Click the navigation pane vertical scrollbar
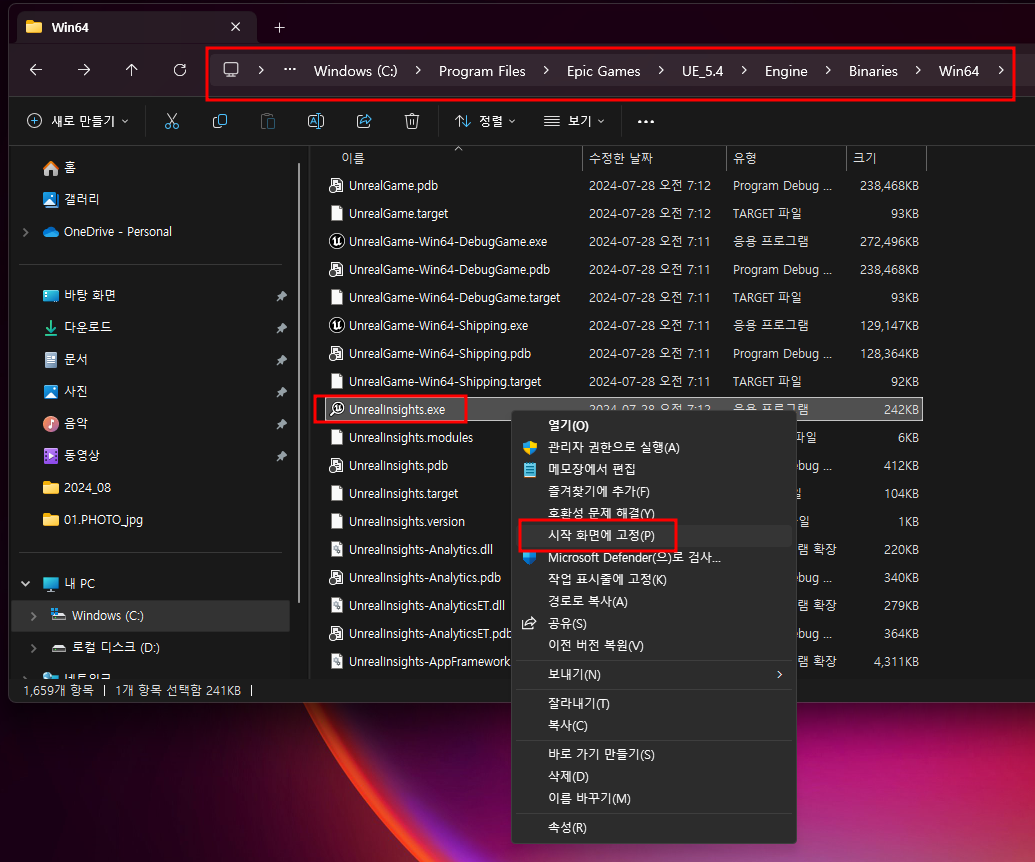The height and width of the screenshot is (862, 1035). coord(299,383)
